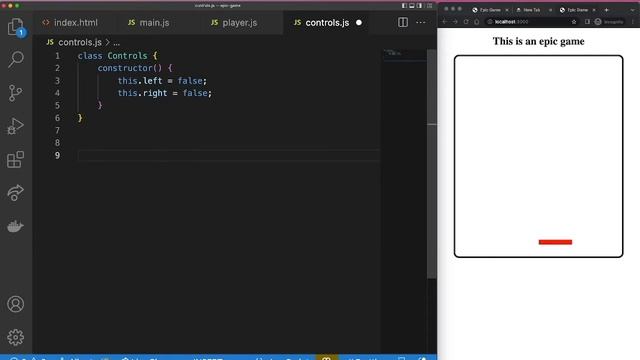640x360 pixels.
Task: Click the Incognito profile indicator
Action: coord(609,22)
